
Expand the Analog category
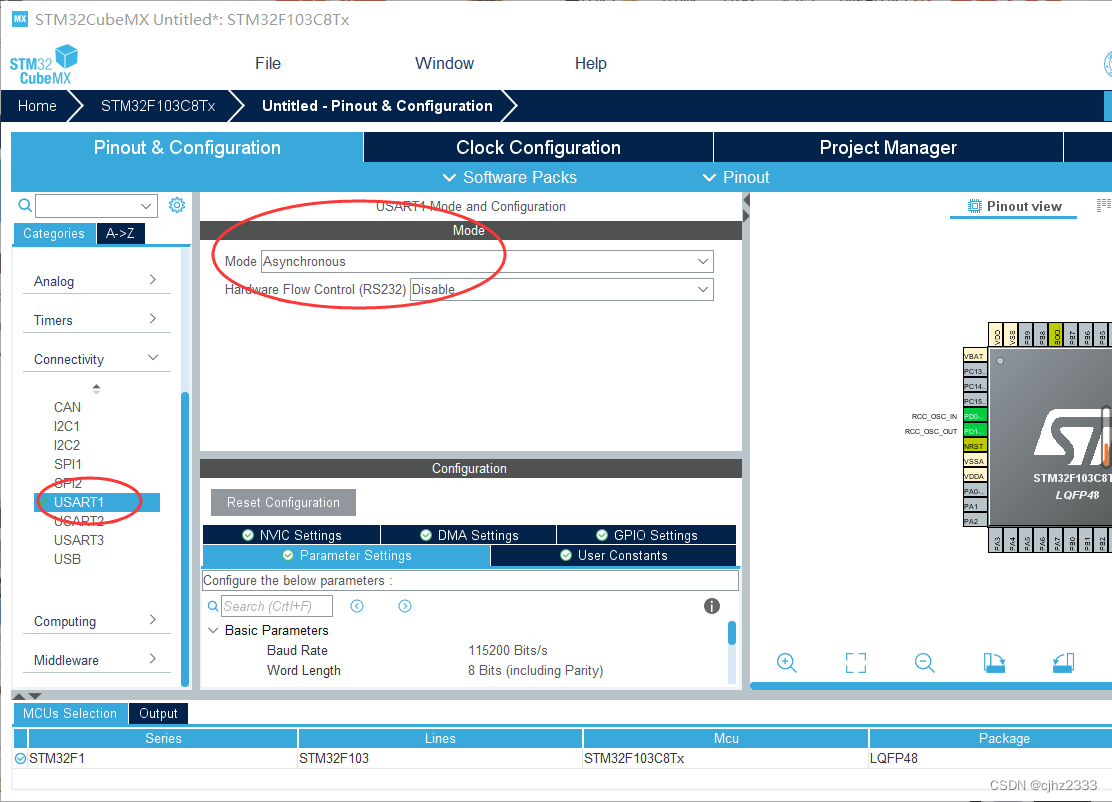pos(95,281)
